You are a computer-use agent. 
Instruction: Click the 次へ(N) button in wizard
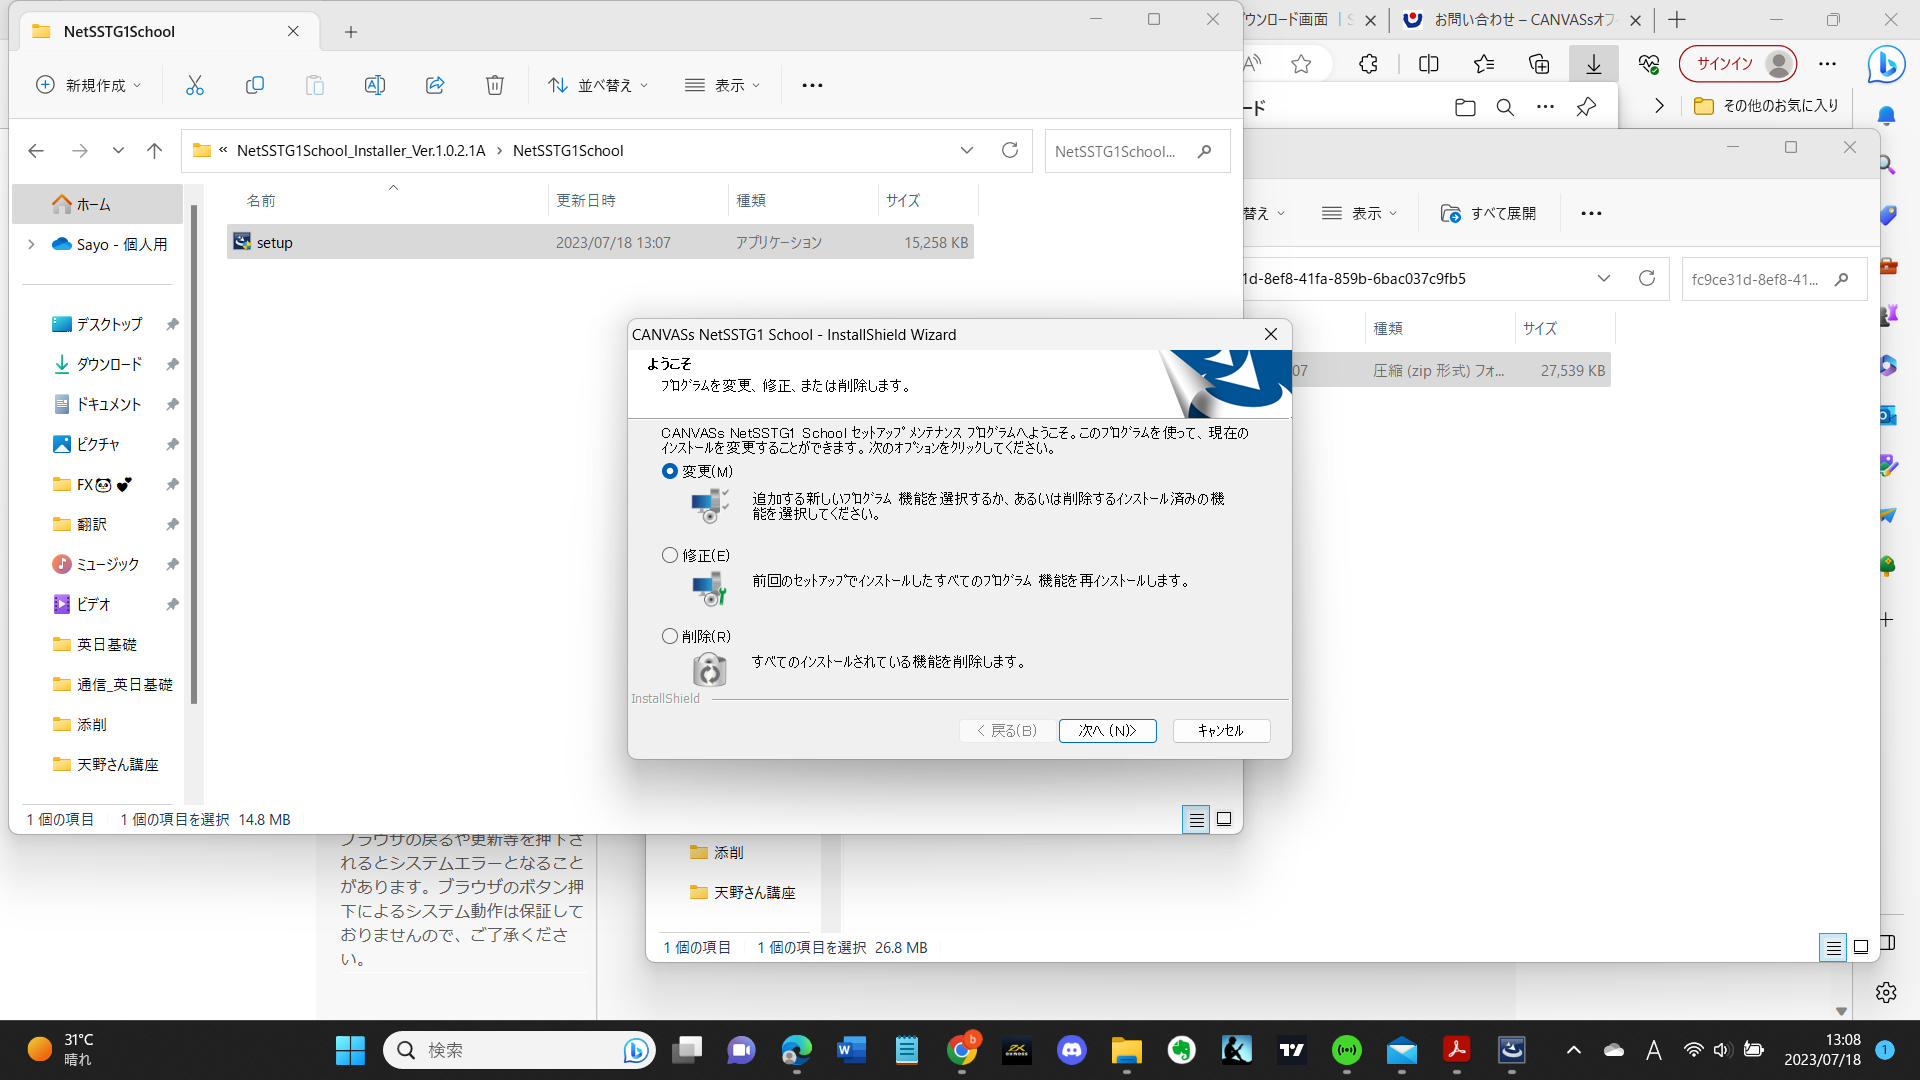pyautogui.click(x=1107, y=731)
